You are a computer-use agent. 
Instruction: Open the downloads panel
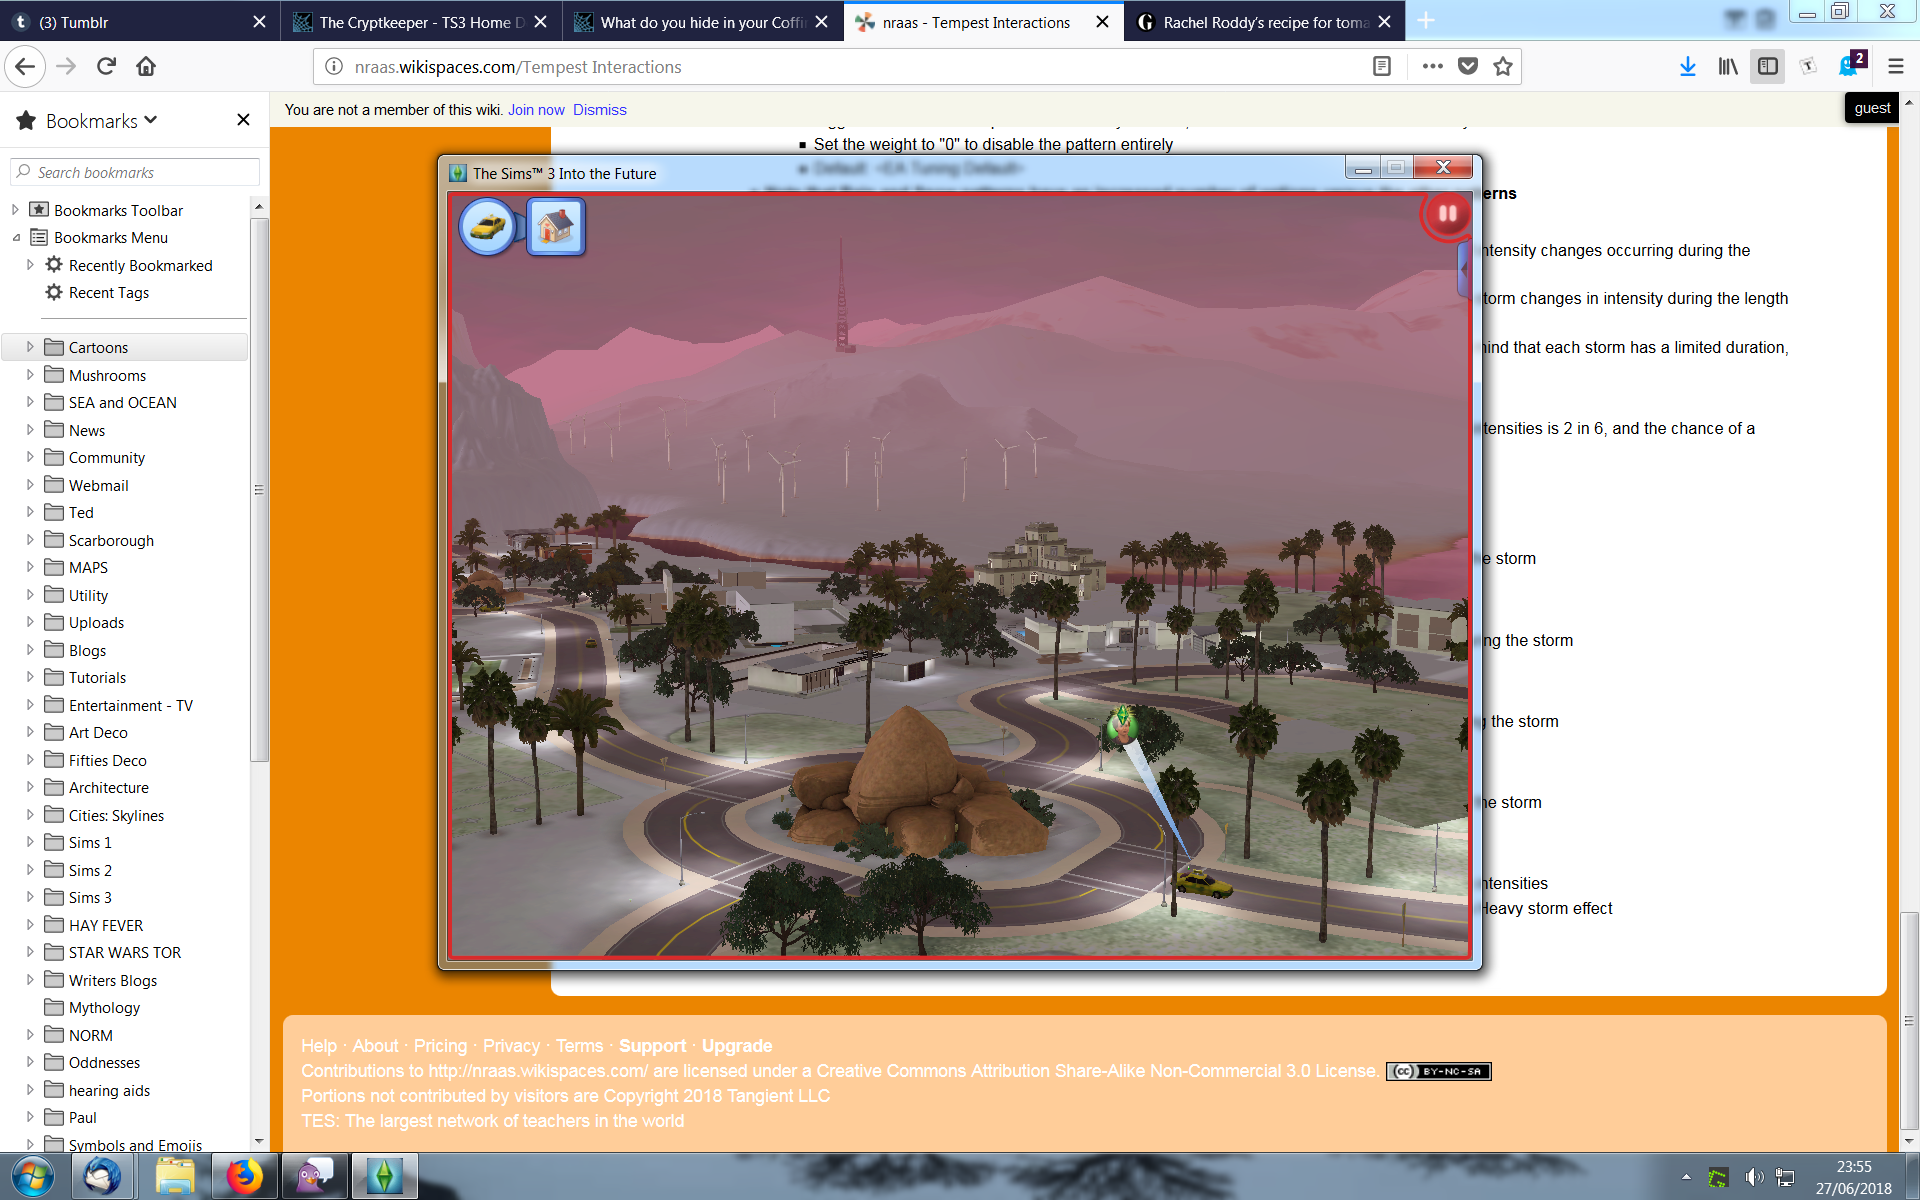pyautogui.click(x=1687, y=67)
